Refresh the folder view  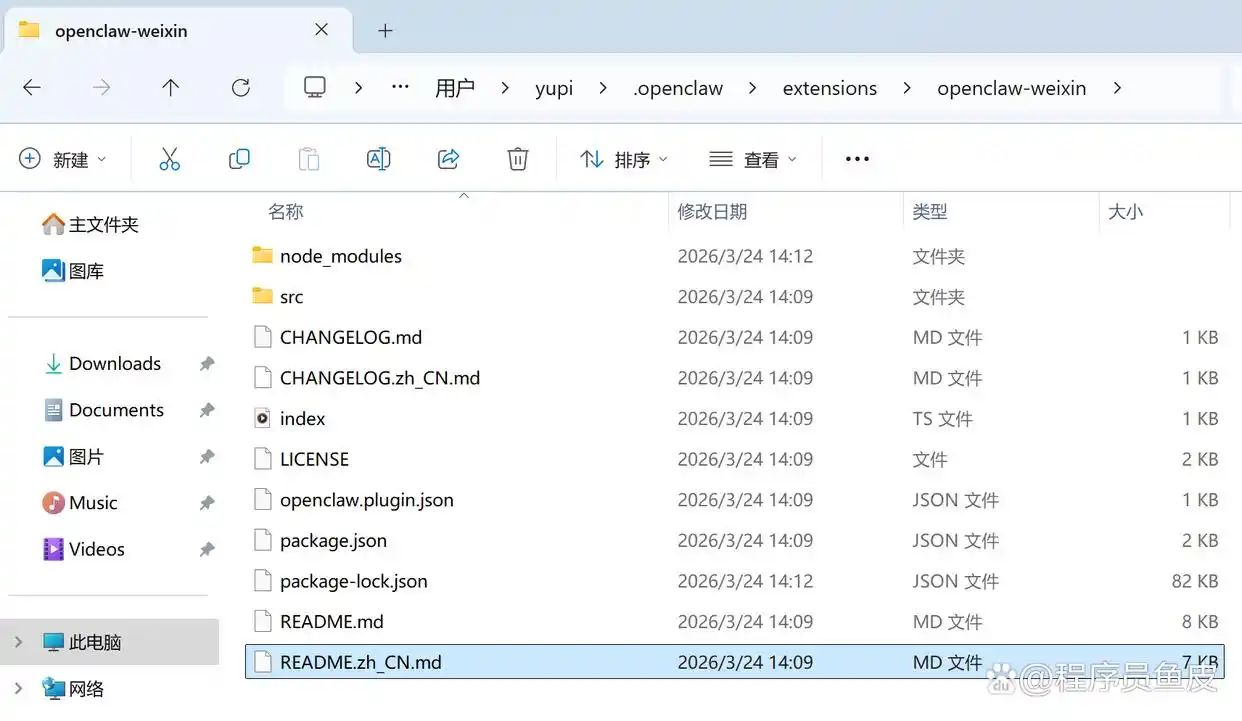240,87
